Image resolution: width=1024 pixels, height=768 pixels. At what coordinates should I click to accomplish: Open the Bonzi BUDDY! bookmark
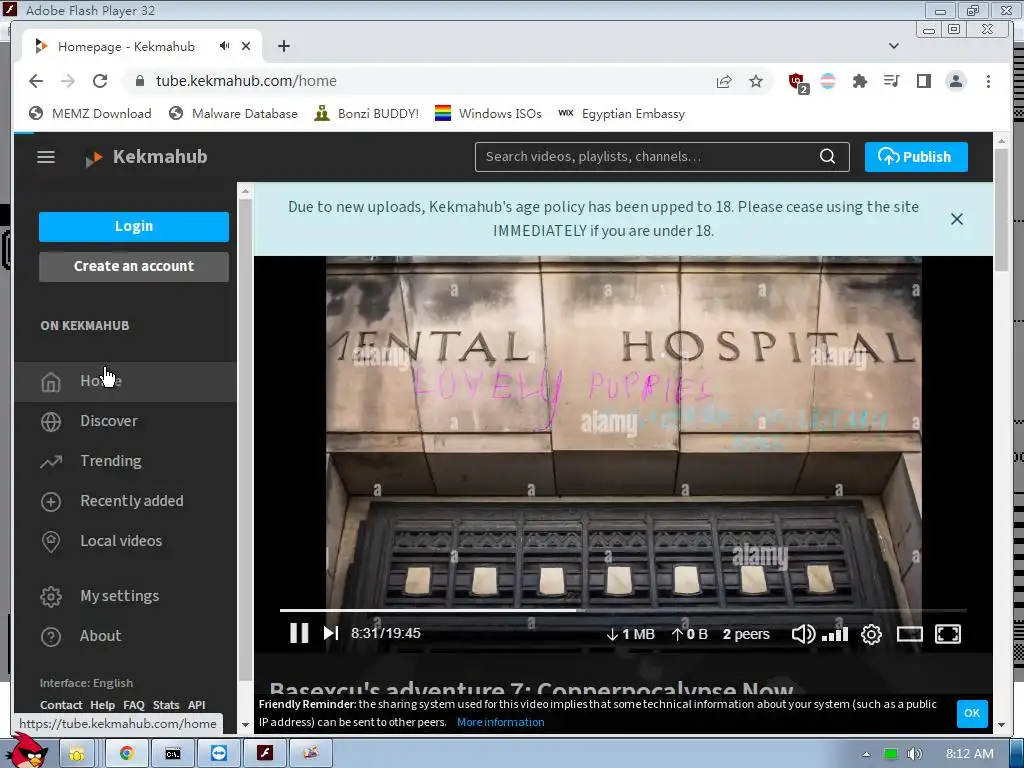pyautogui.click(x=366, y=114)
